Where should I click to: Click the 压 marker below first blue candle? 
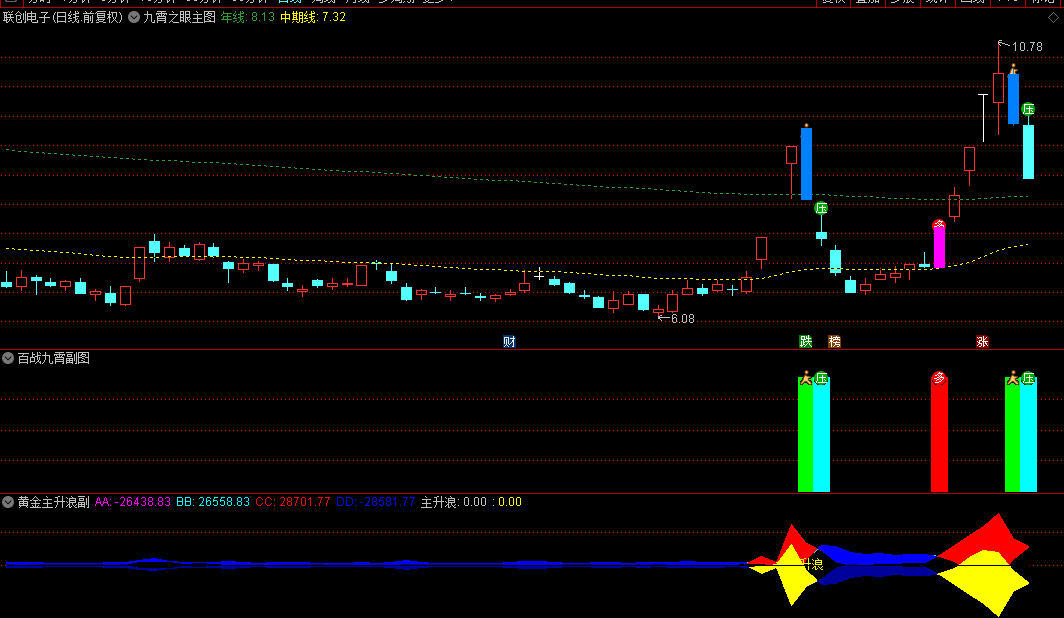(821, 208)
